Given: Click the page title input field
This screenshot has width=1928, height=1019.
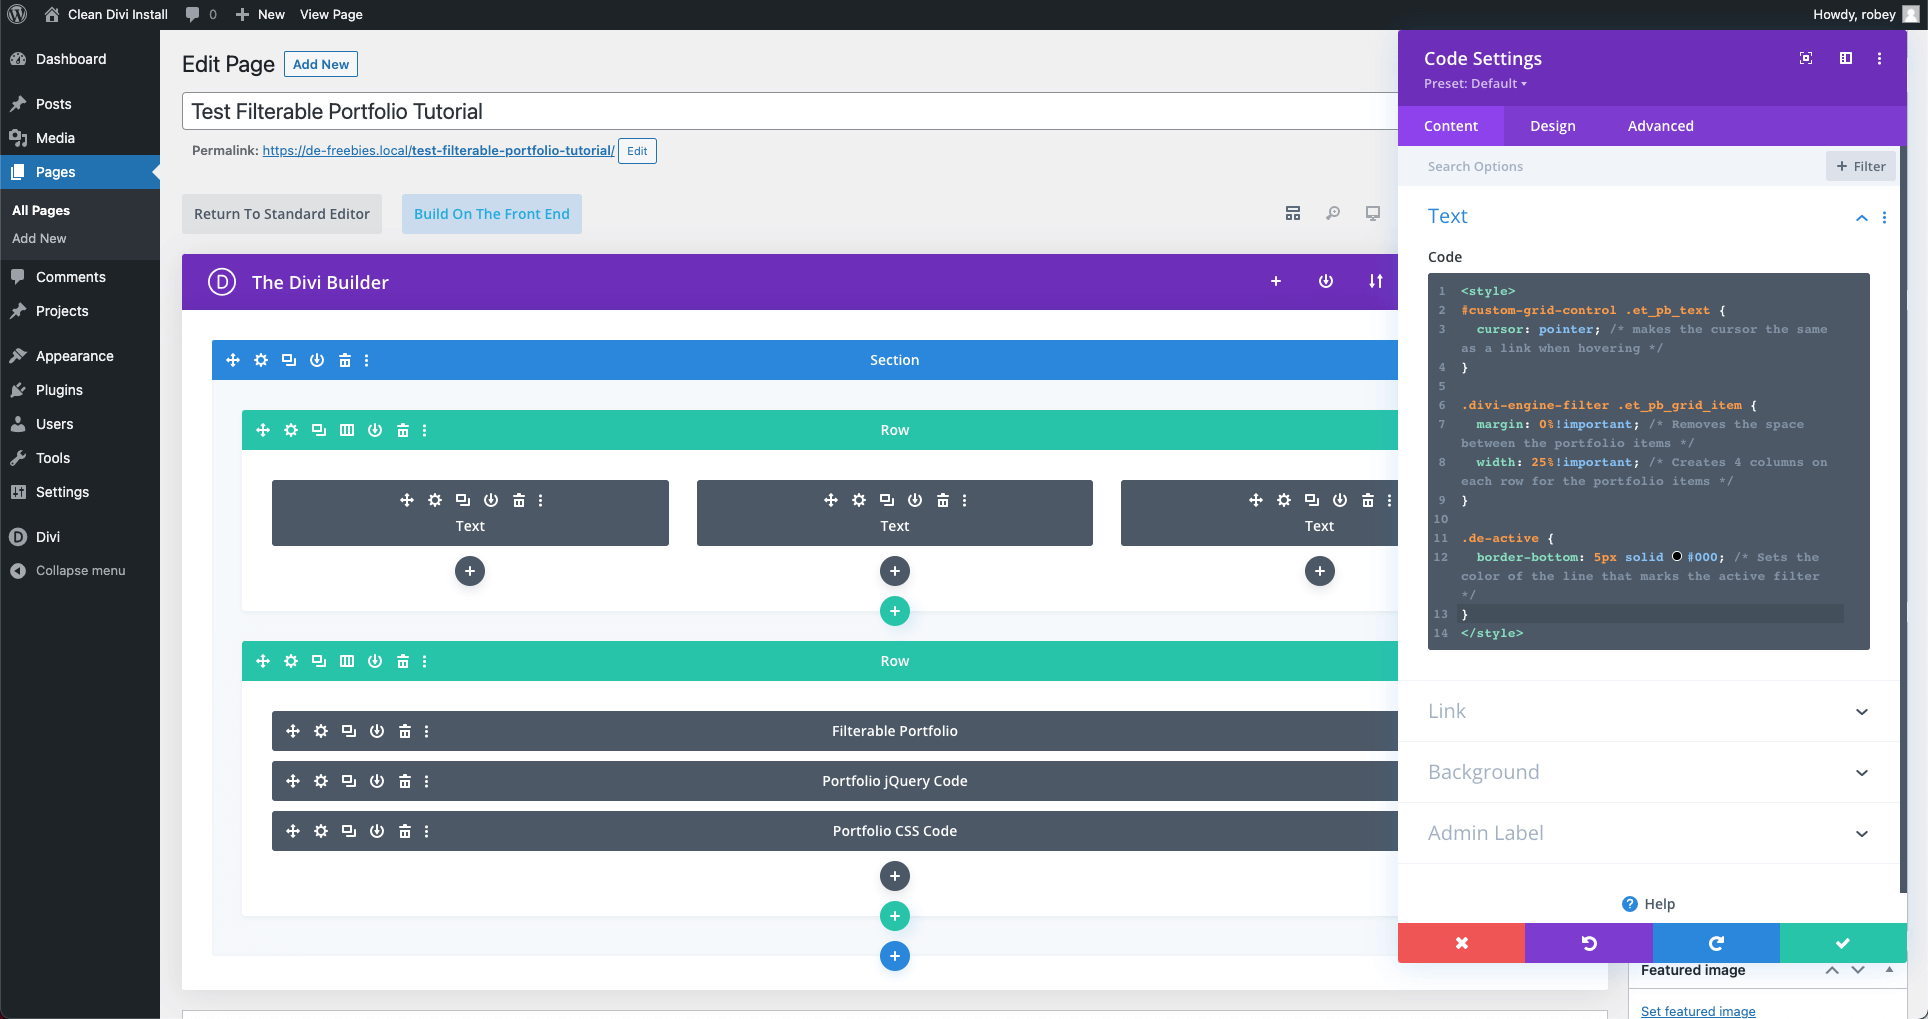Looking at the screenshot, I should point(790,111).
